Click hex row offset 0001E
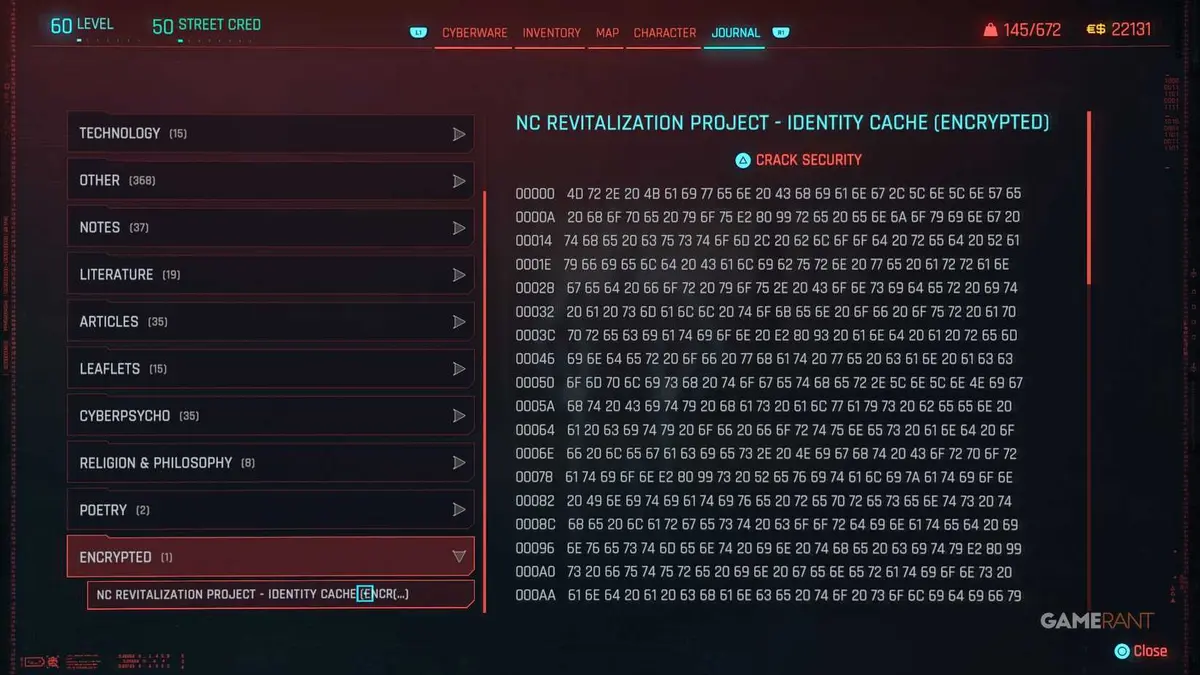The image size is (1200, 675). coord(535,264)
